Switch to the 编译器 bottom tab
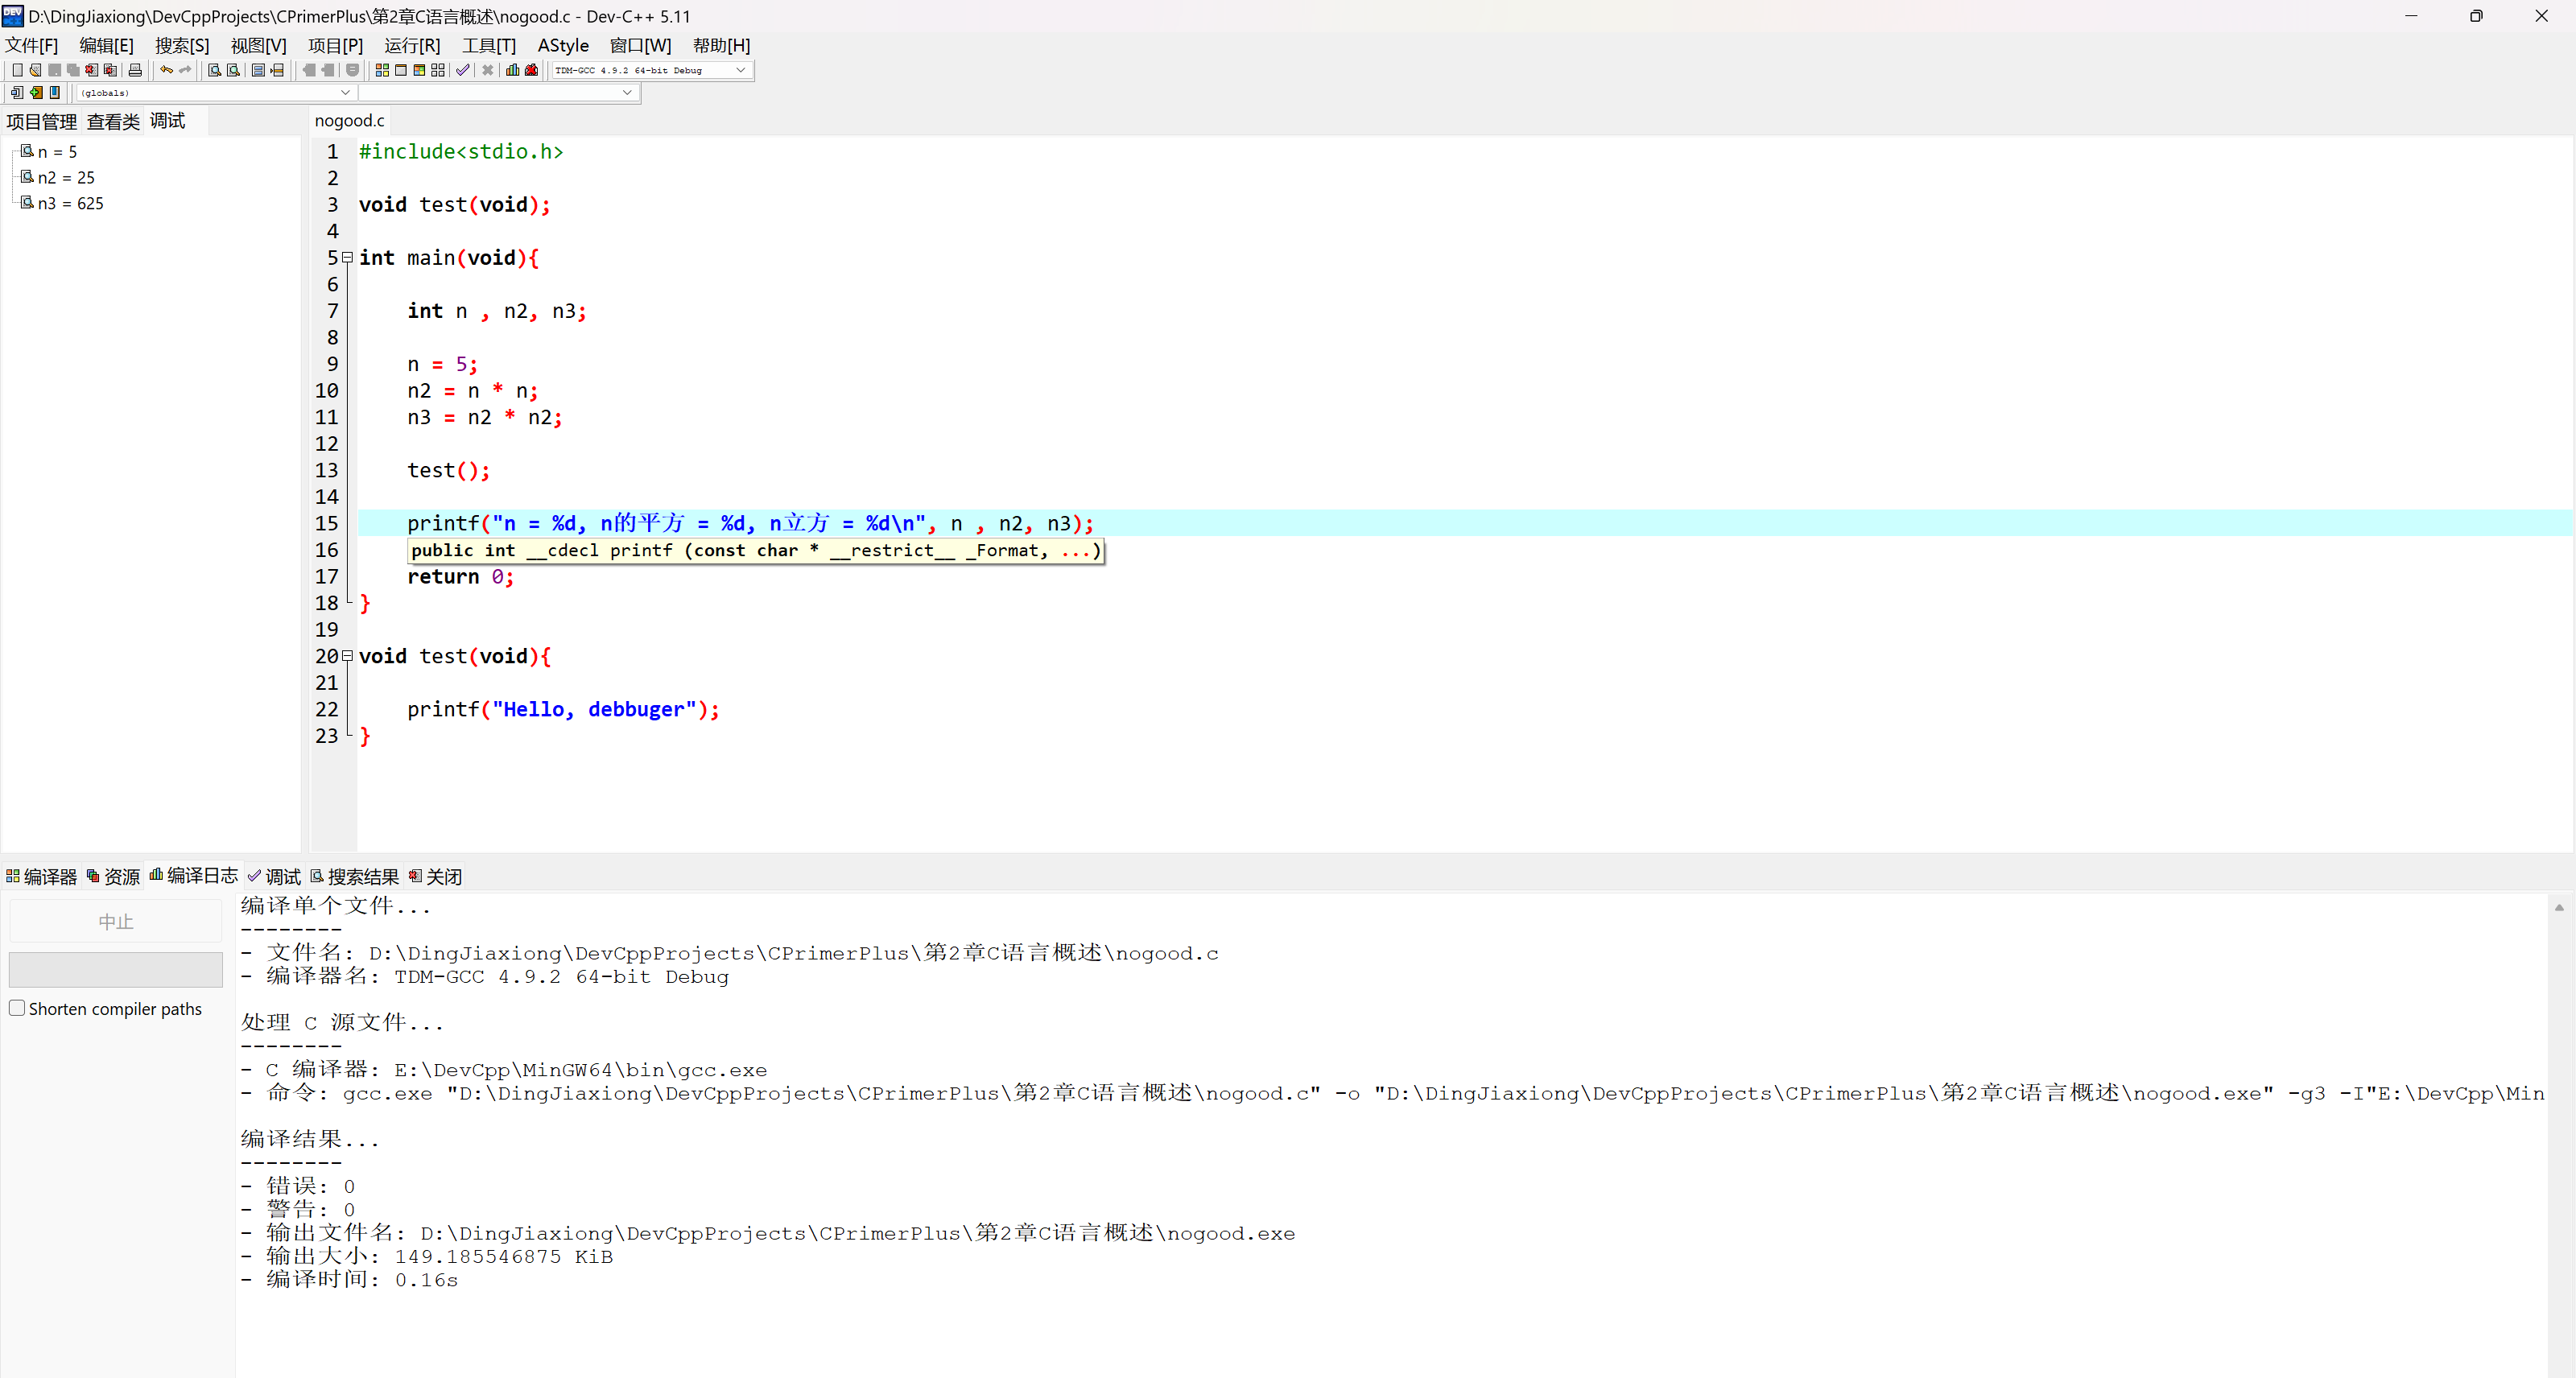2576x1378 pixels. pyautogui.click(x=41, y=876)
